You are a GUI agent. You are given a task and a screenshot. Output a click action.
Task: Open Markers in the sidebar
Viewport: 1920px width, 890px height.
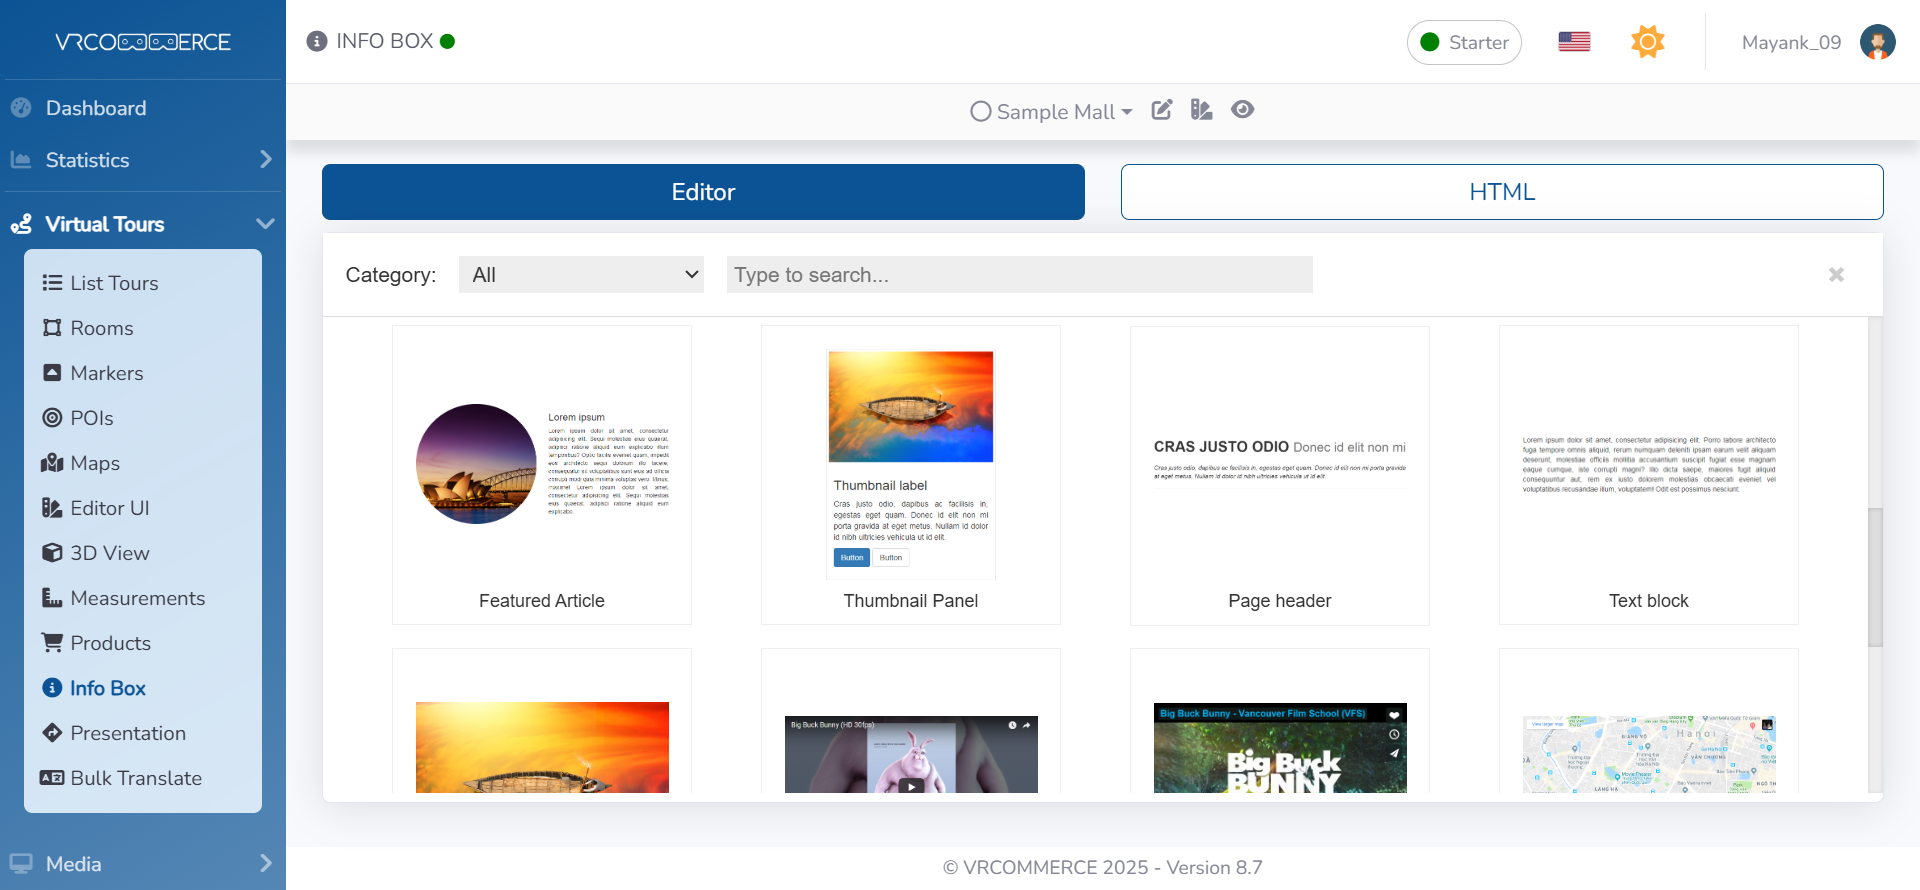pyautogui.click(x=106, y=373)
